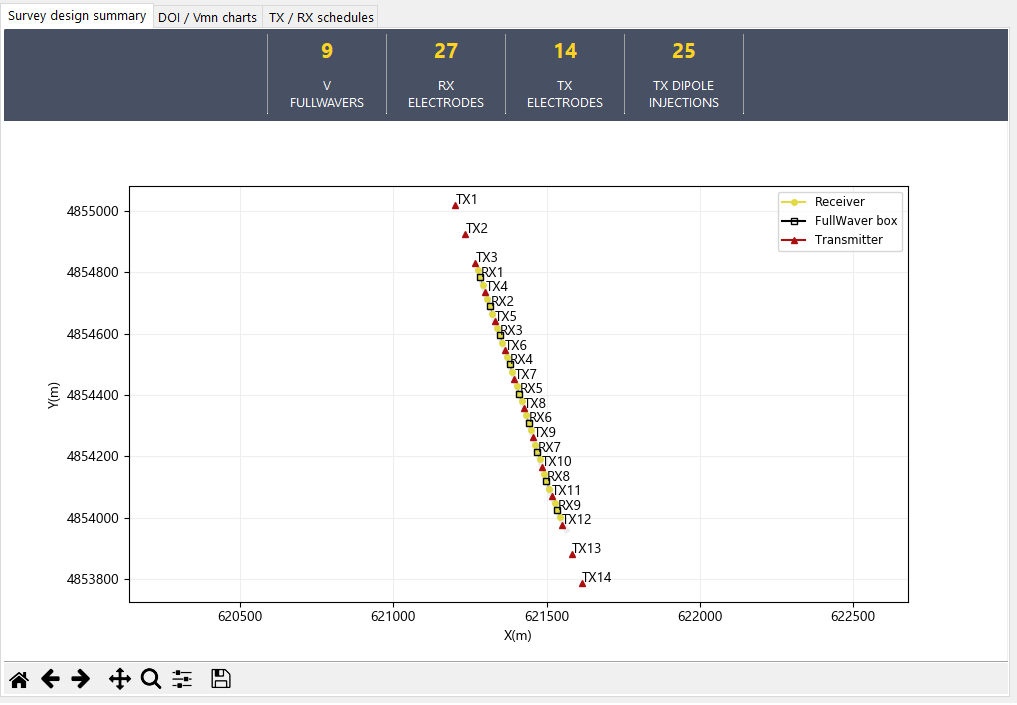
Task: Click the FullWaver box legend entry
Action: point(839,221)
